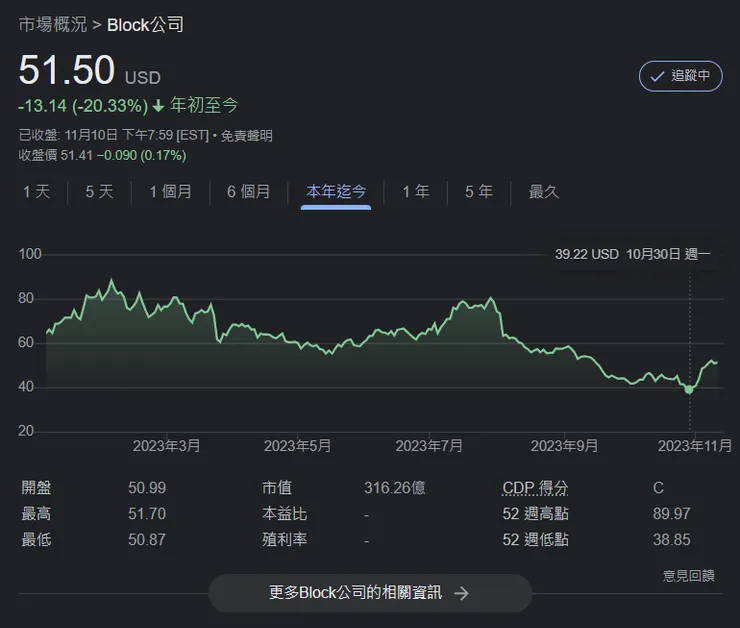The width and height of the screenshot is (740, 628).
Task: Click the -13.14 (-20.33%) change text
Action: (x=83, y=106)
